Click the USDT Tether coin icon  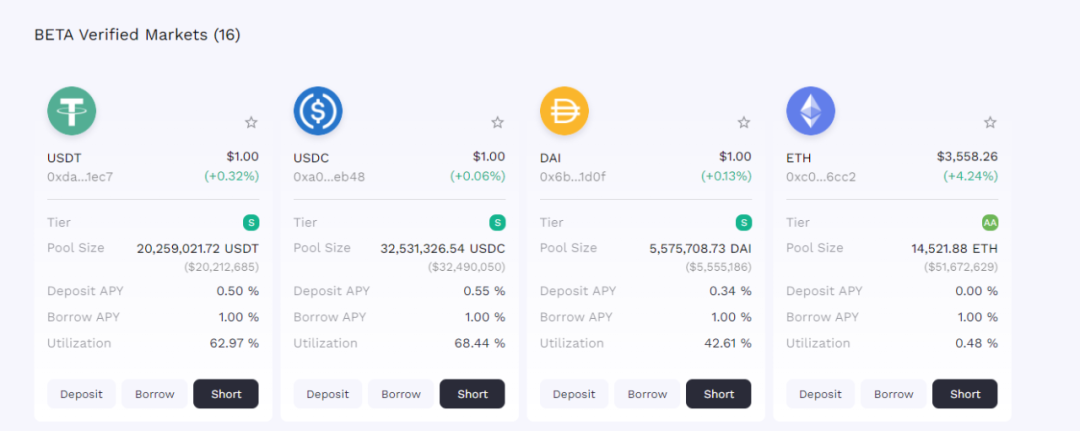point(72,110)
